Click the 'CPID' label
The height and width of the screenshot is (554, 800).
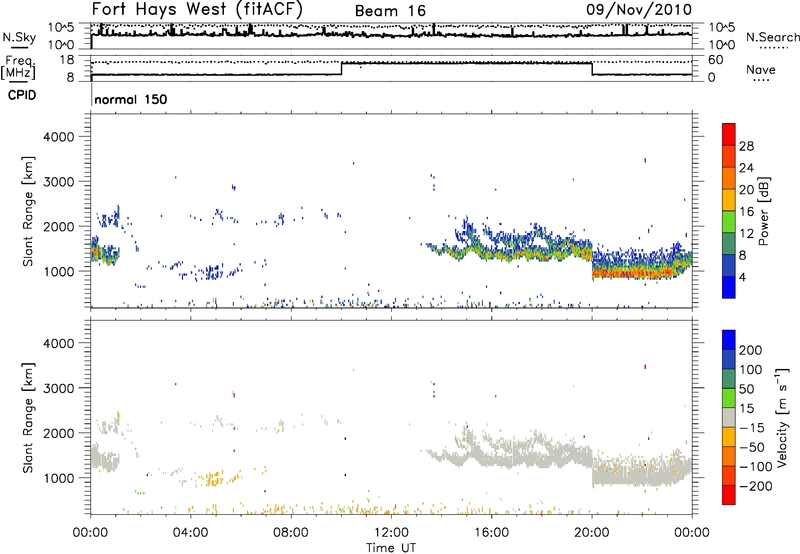(22, 95)
